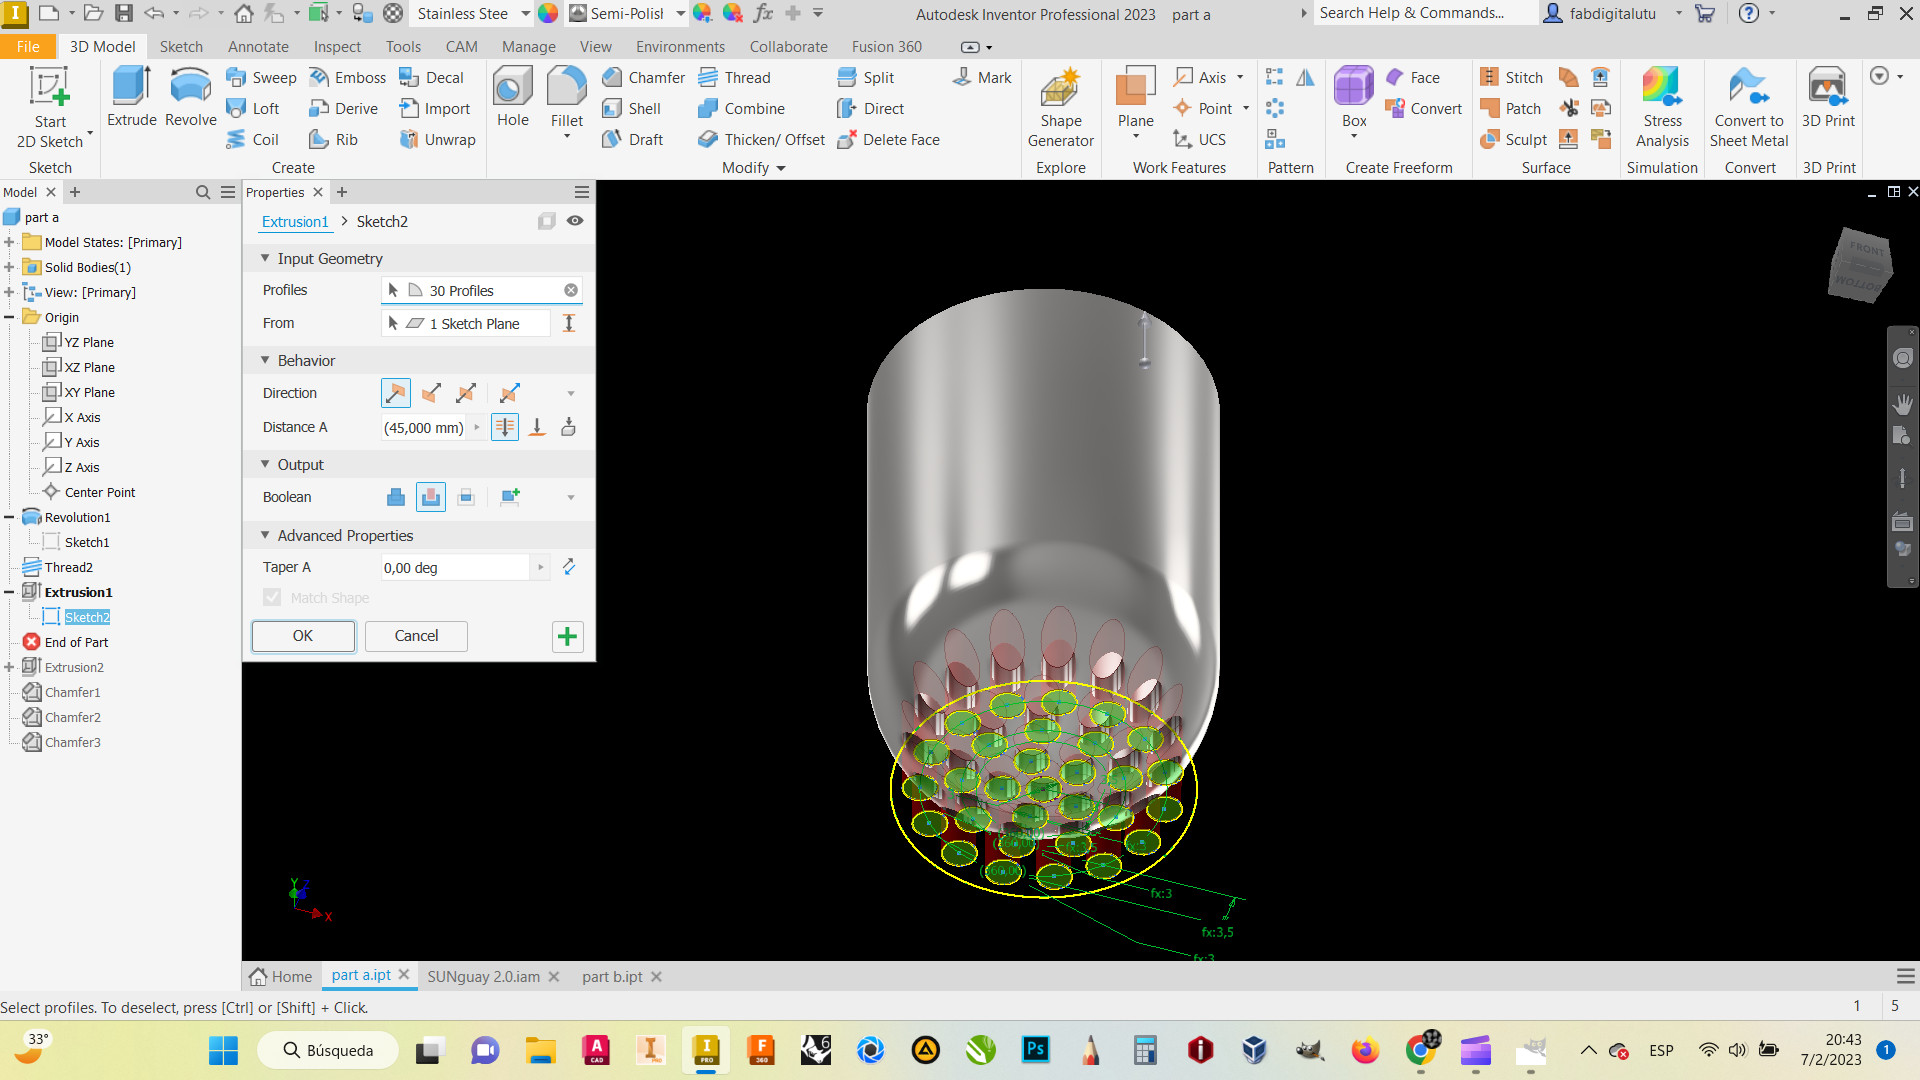Viewport: 1920px width, 1080px height.
Task: Select the Revolve tool
Action: coord(190,97)
